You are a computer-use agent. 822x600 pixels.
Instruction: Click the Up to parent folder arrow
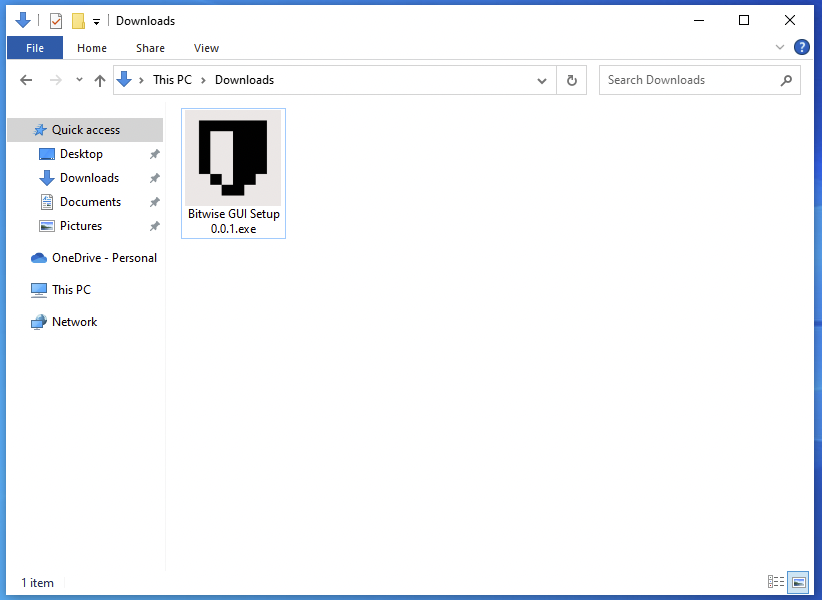point(99,80)
